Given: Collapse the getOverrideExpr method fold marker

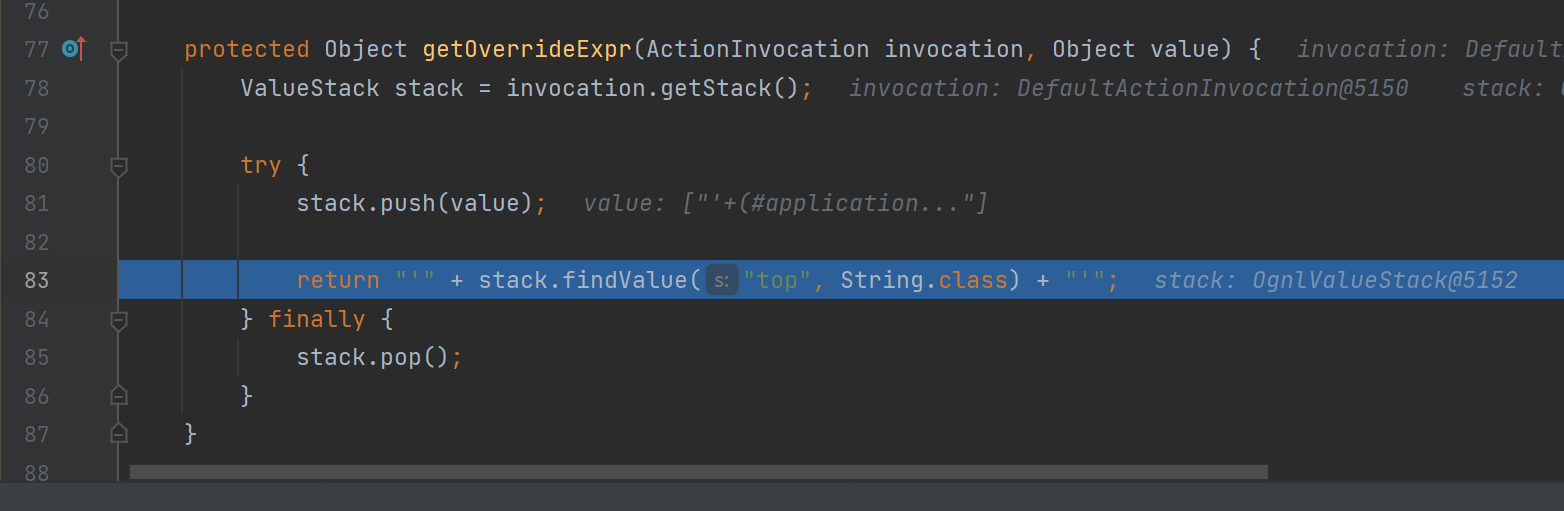Looking at the screenshot, I should (118, 50).
